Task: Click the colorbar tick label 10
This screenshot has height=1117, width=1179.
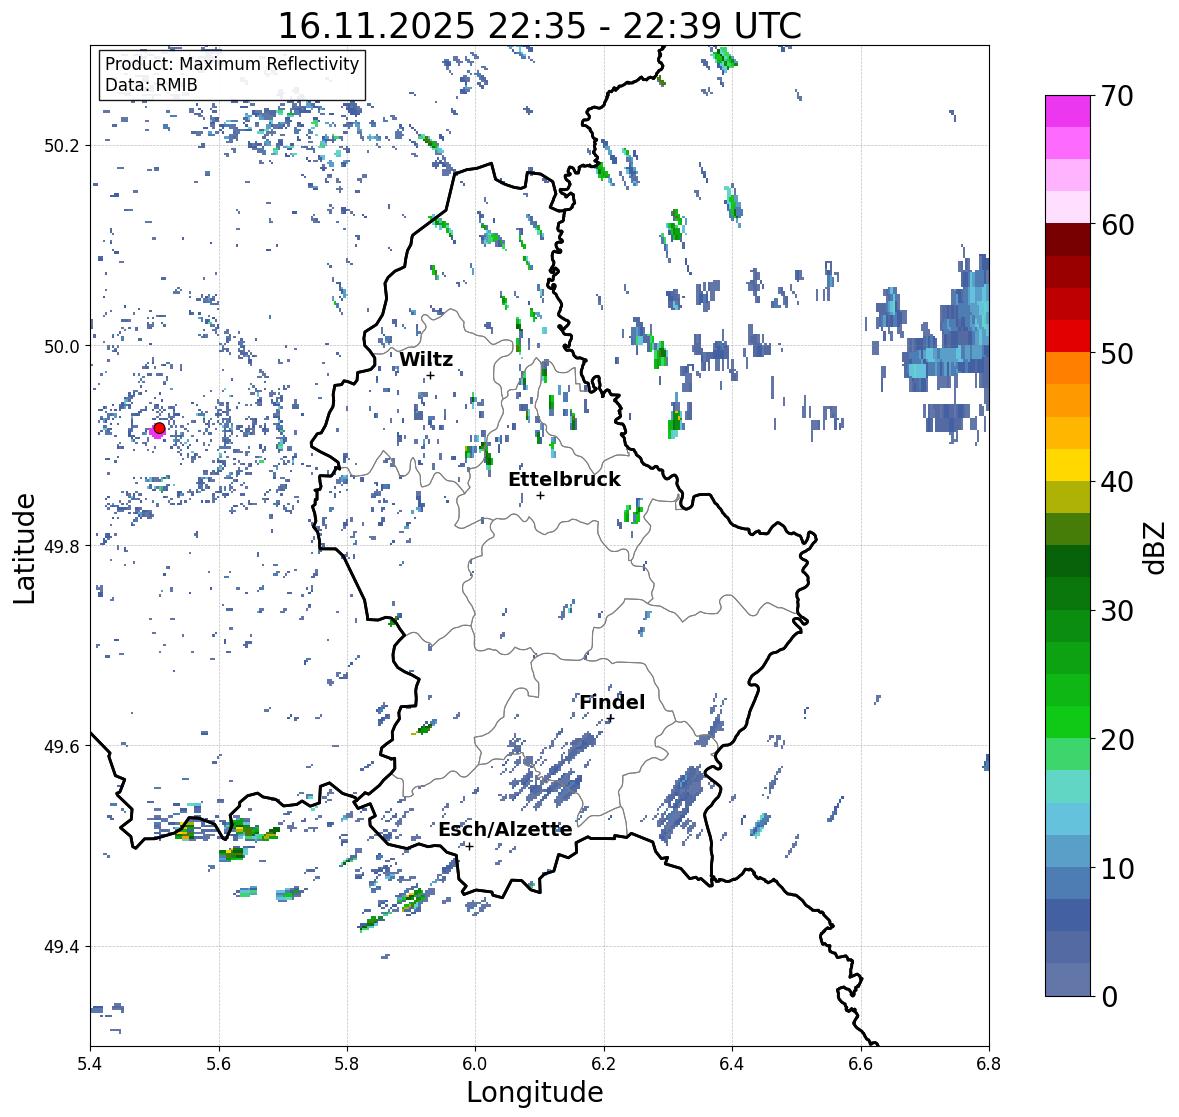Action: (x=1117, y=868)
